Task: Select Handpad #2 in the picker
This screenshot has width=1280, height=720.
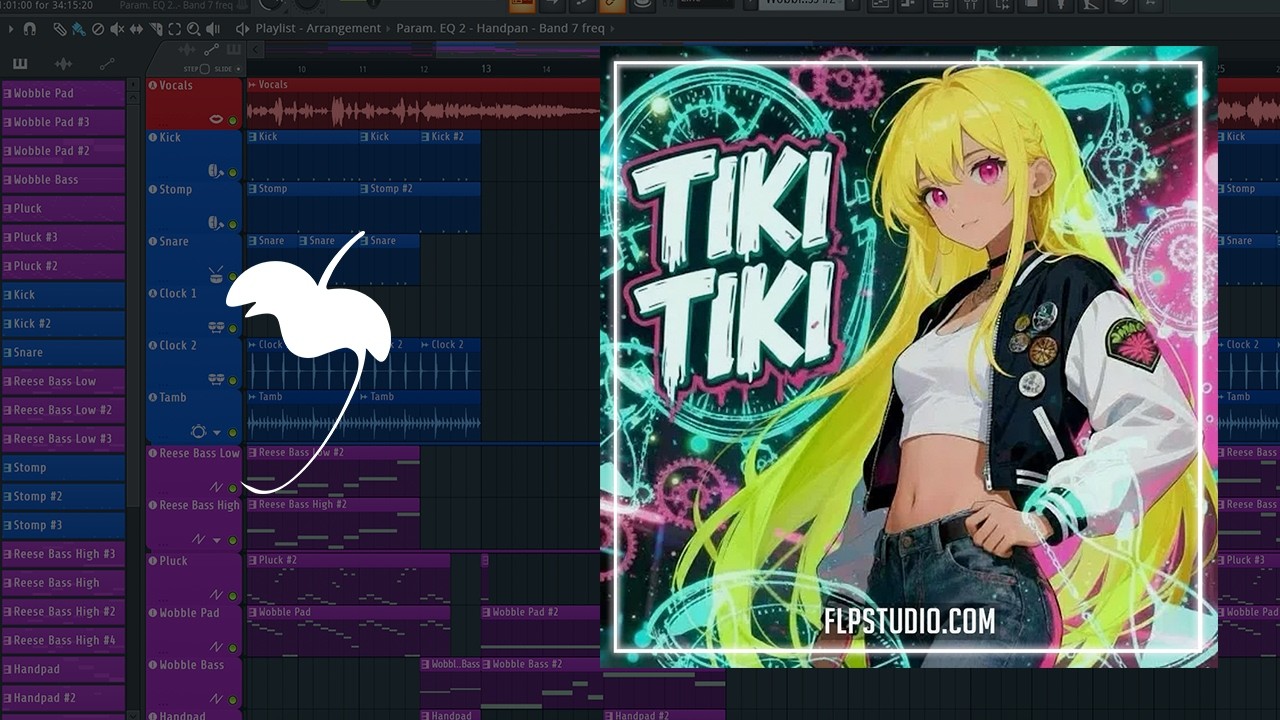Action: 63,698
